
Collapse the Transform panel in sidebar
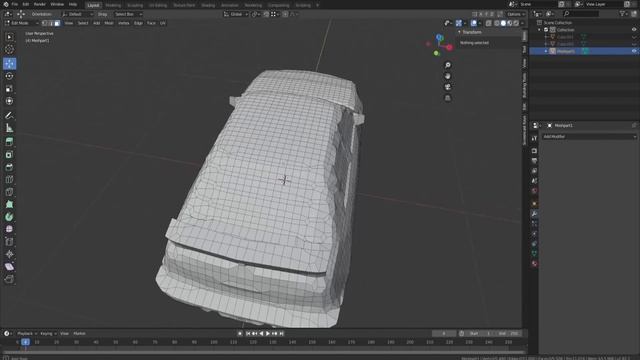pyautogui.click(x=459, y=32)
